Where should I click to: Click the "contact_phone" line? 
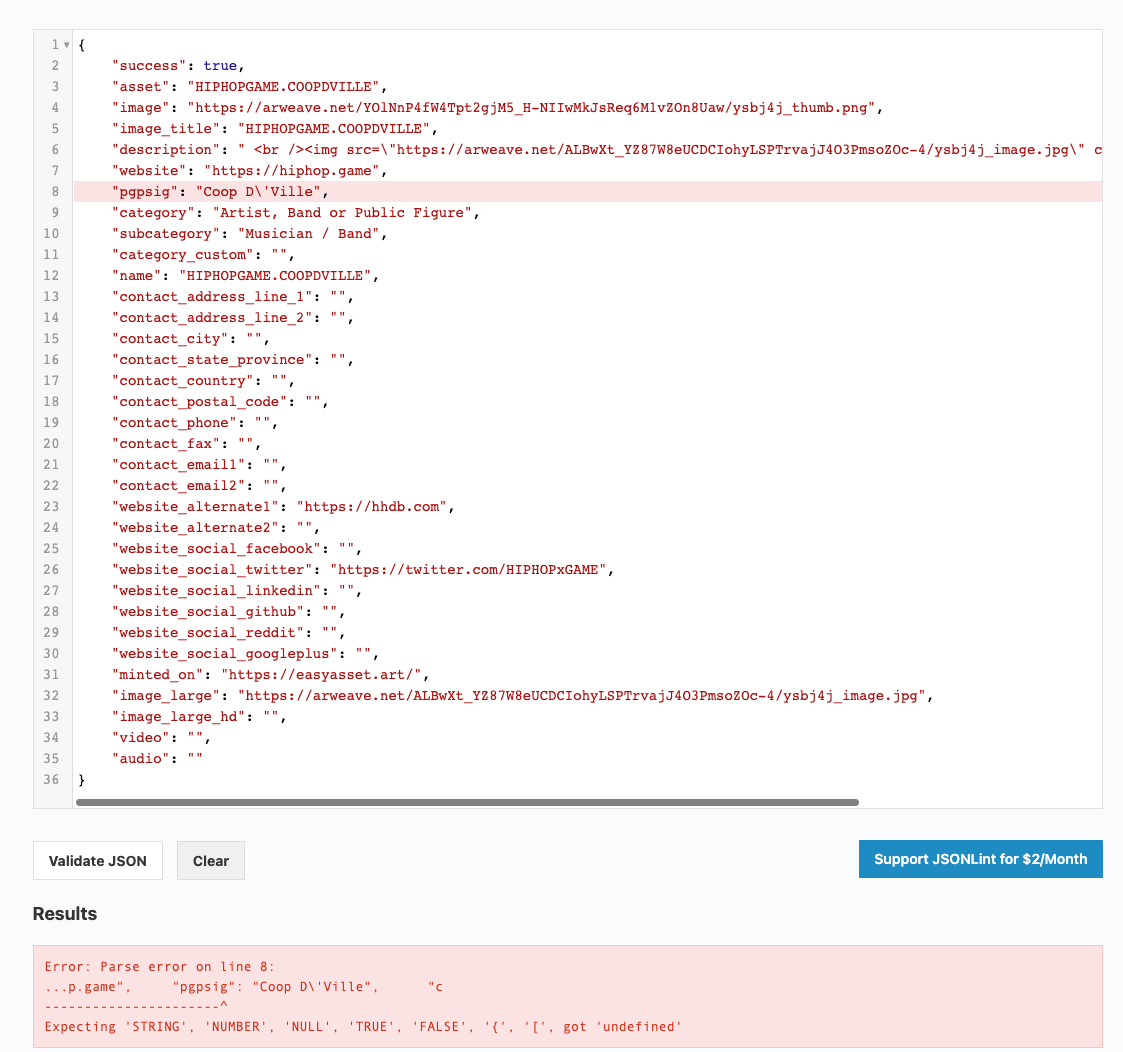(x=195, y=422)
